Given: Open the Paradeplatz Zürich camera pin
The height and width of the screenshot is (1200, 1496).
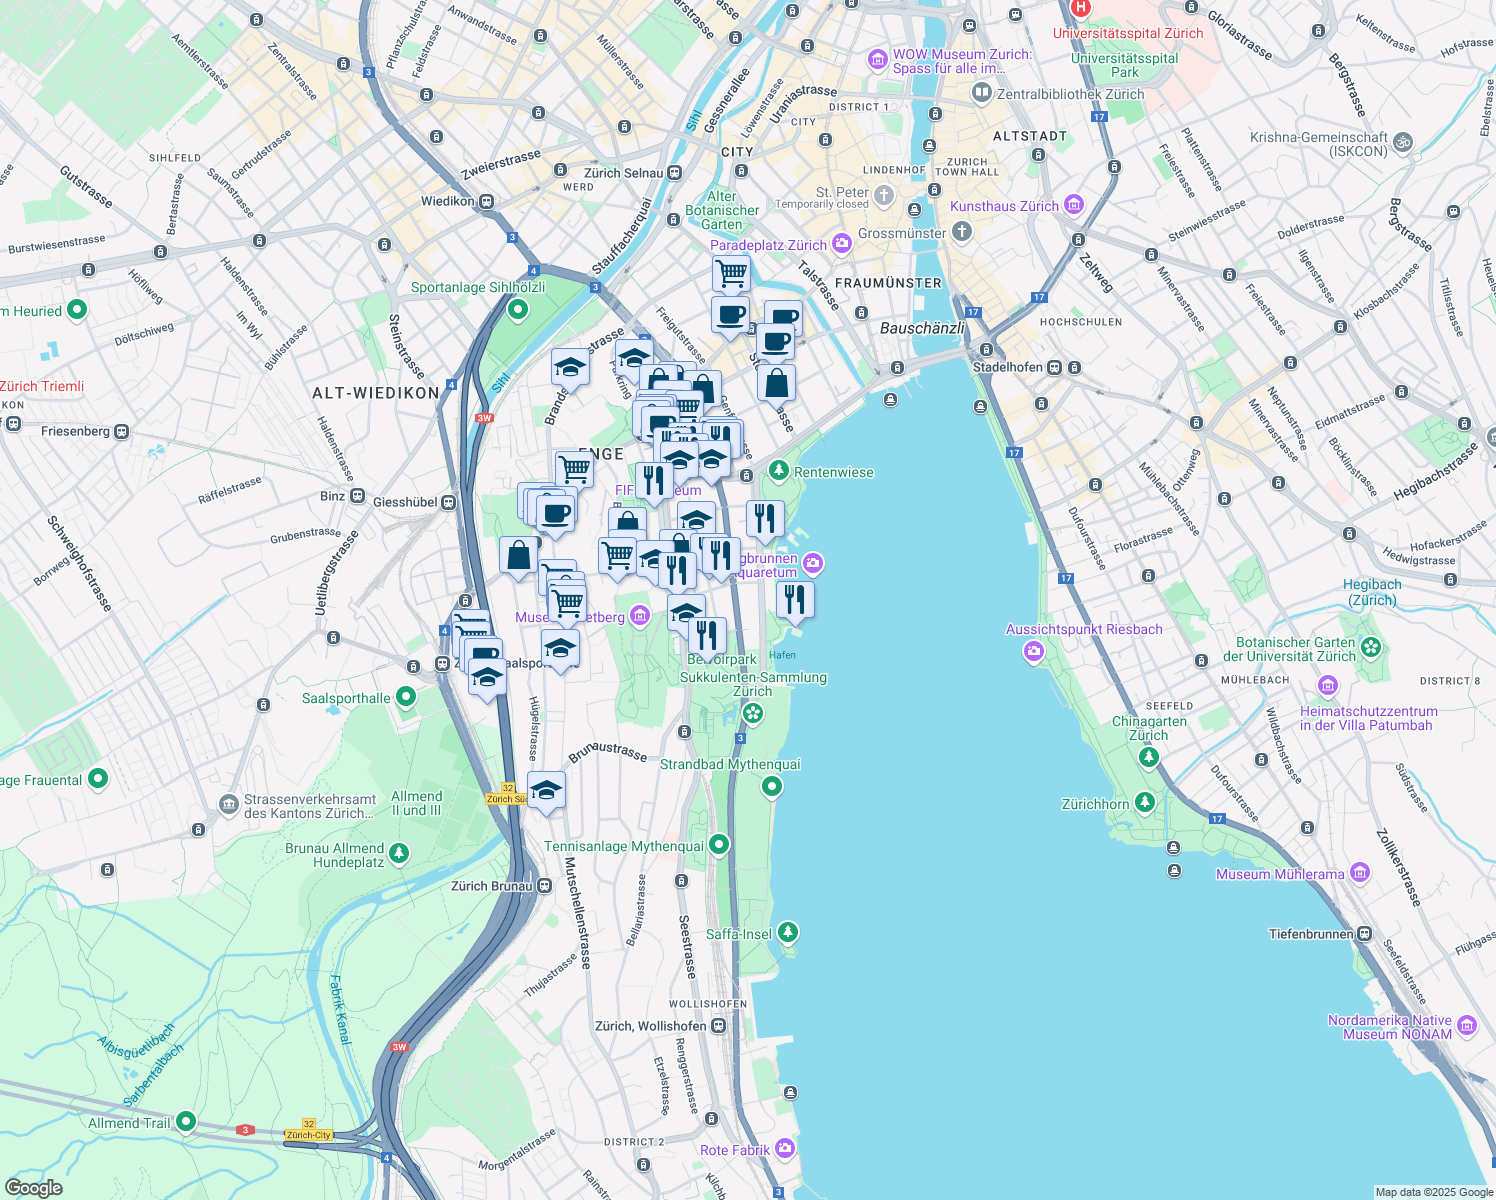Looking at the screenshot, I should click(841, 243).
